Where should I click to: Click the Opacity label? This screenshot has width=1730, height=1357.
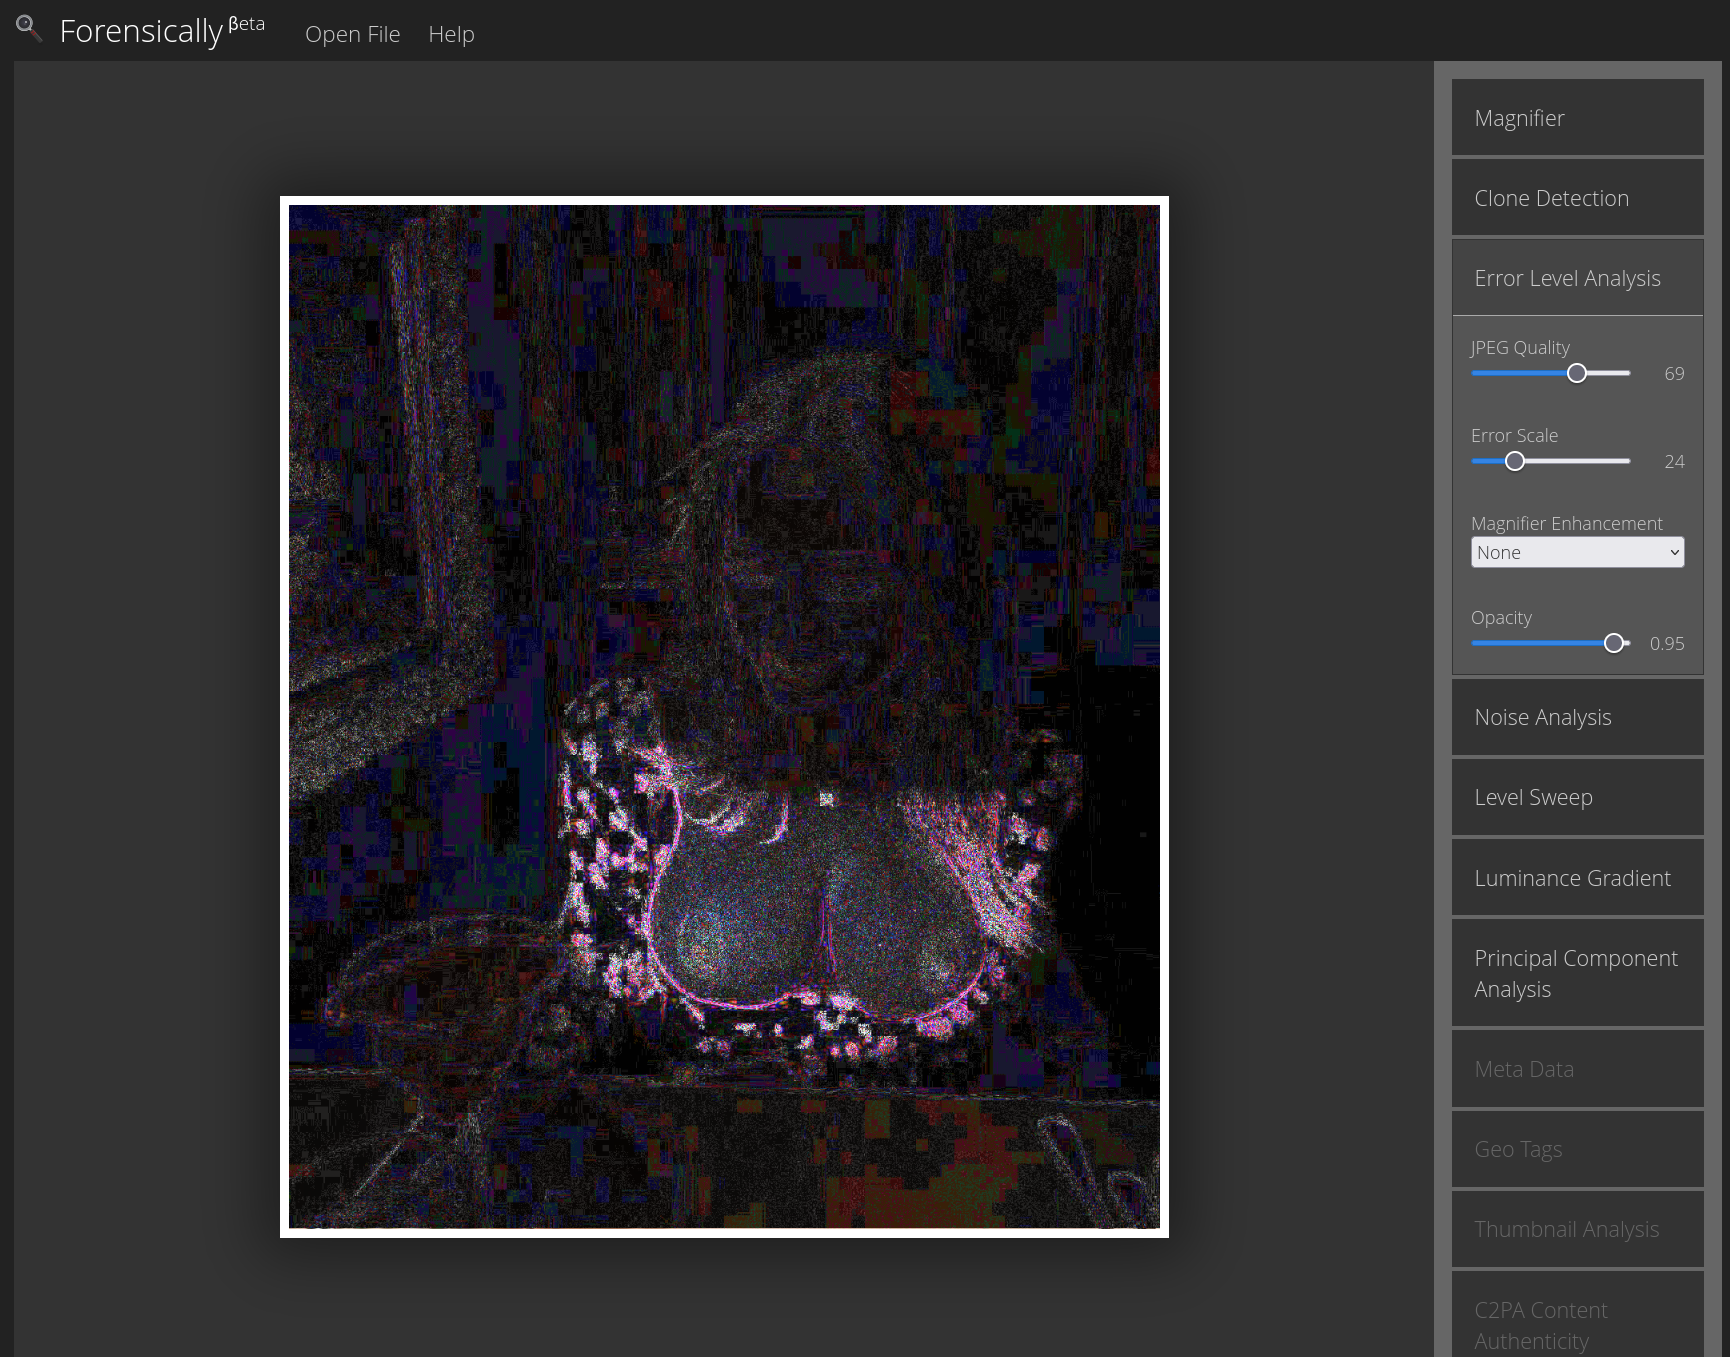pos(1501,617)
